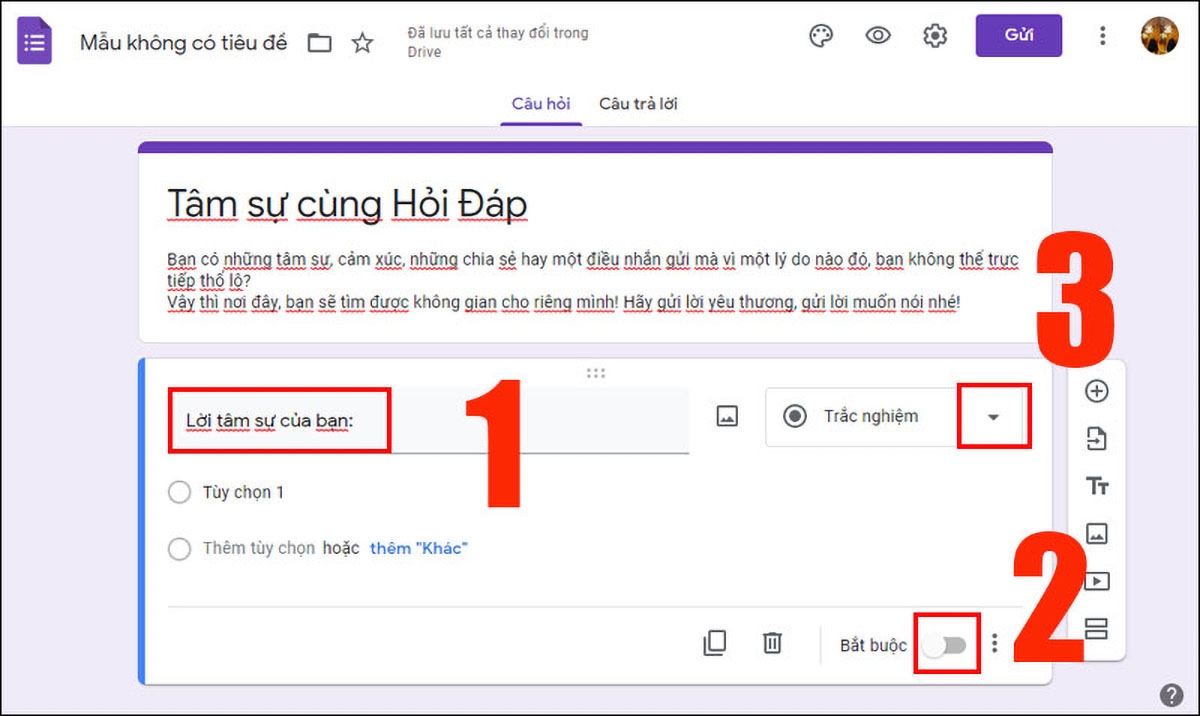The height and width of the screenshot is (716, 1200).
Task: Add a new section with the bottom sidebar icon
Action: point(1097,628)
